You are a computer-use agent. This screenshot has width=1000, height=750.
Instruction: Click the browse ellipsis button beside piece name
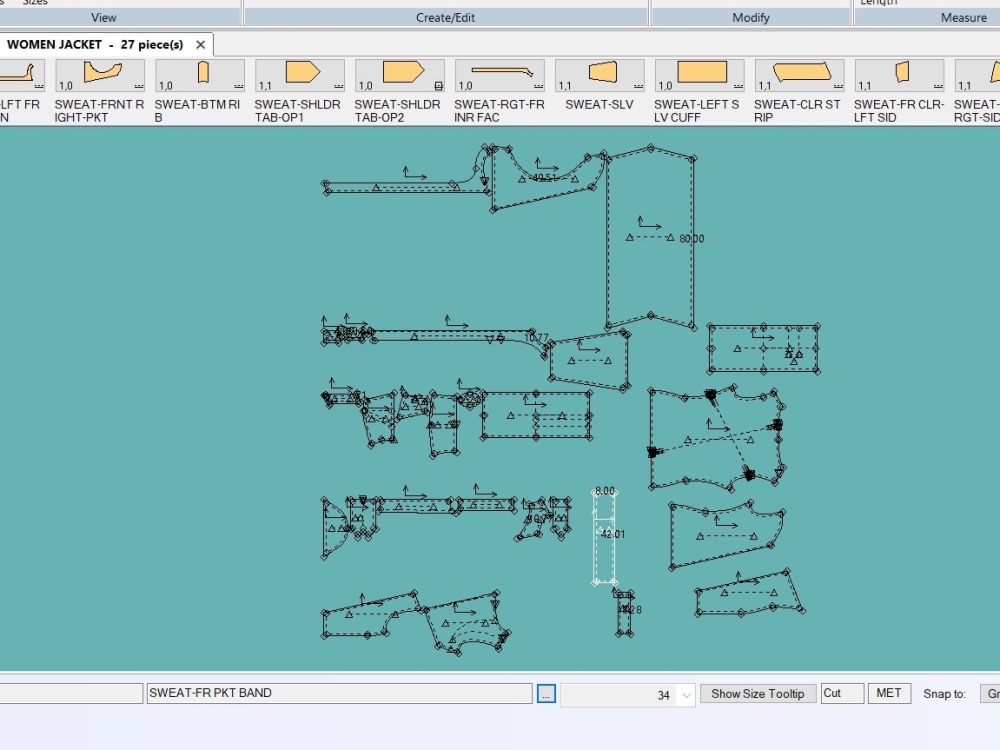[546, 694]
